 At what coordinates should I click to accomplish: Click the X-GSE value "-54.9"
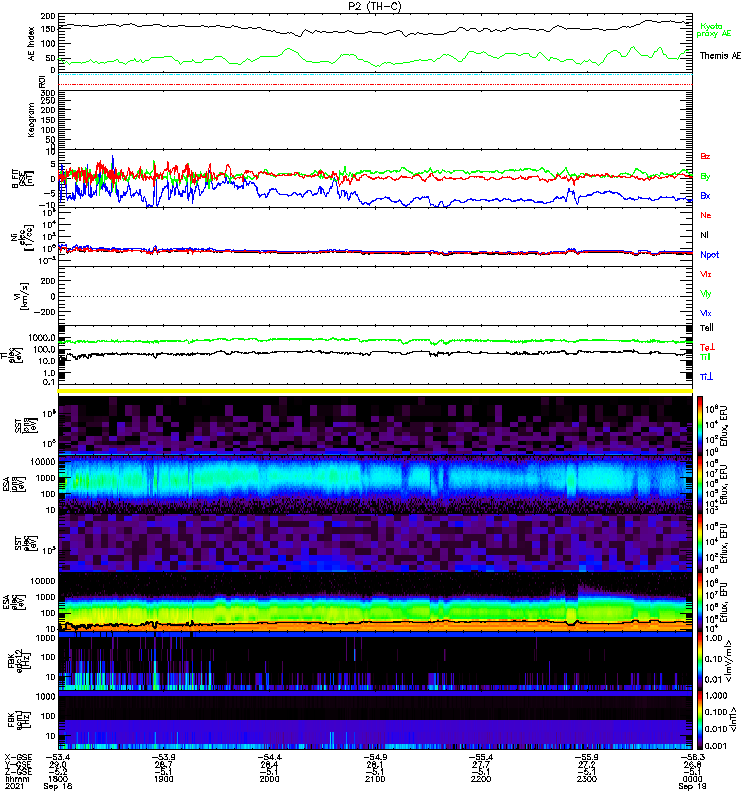coord(375,757)
